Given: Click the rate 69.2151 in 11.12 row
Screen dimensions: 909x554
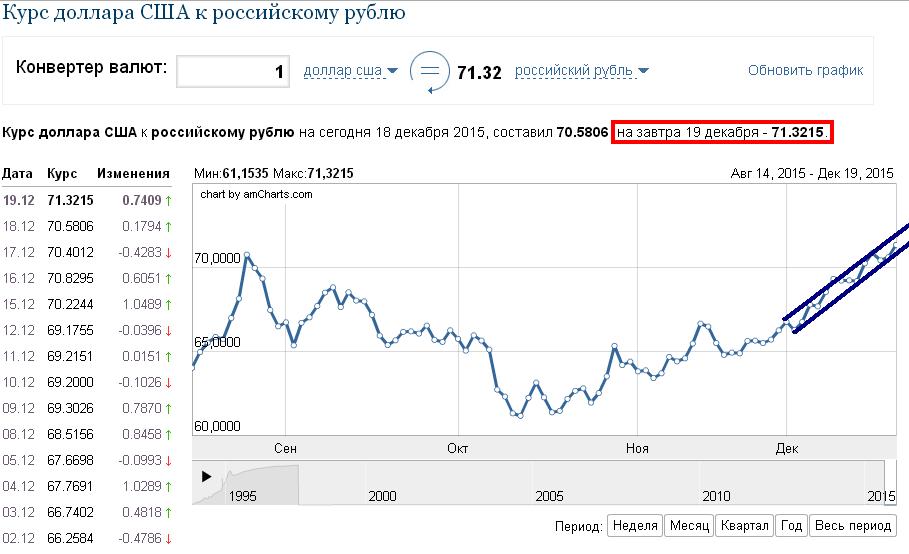Looking at the screenshot, I should coord(70,356).
